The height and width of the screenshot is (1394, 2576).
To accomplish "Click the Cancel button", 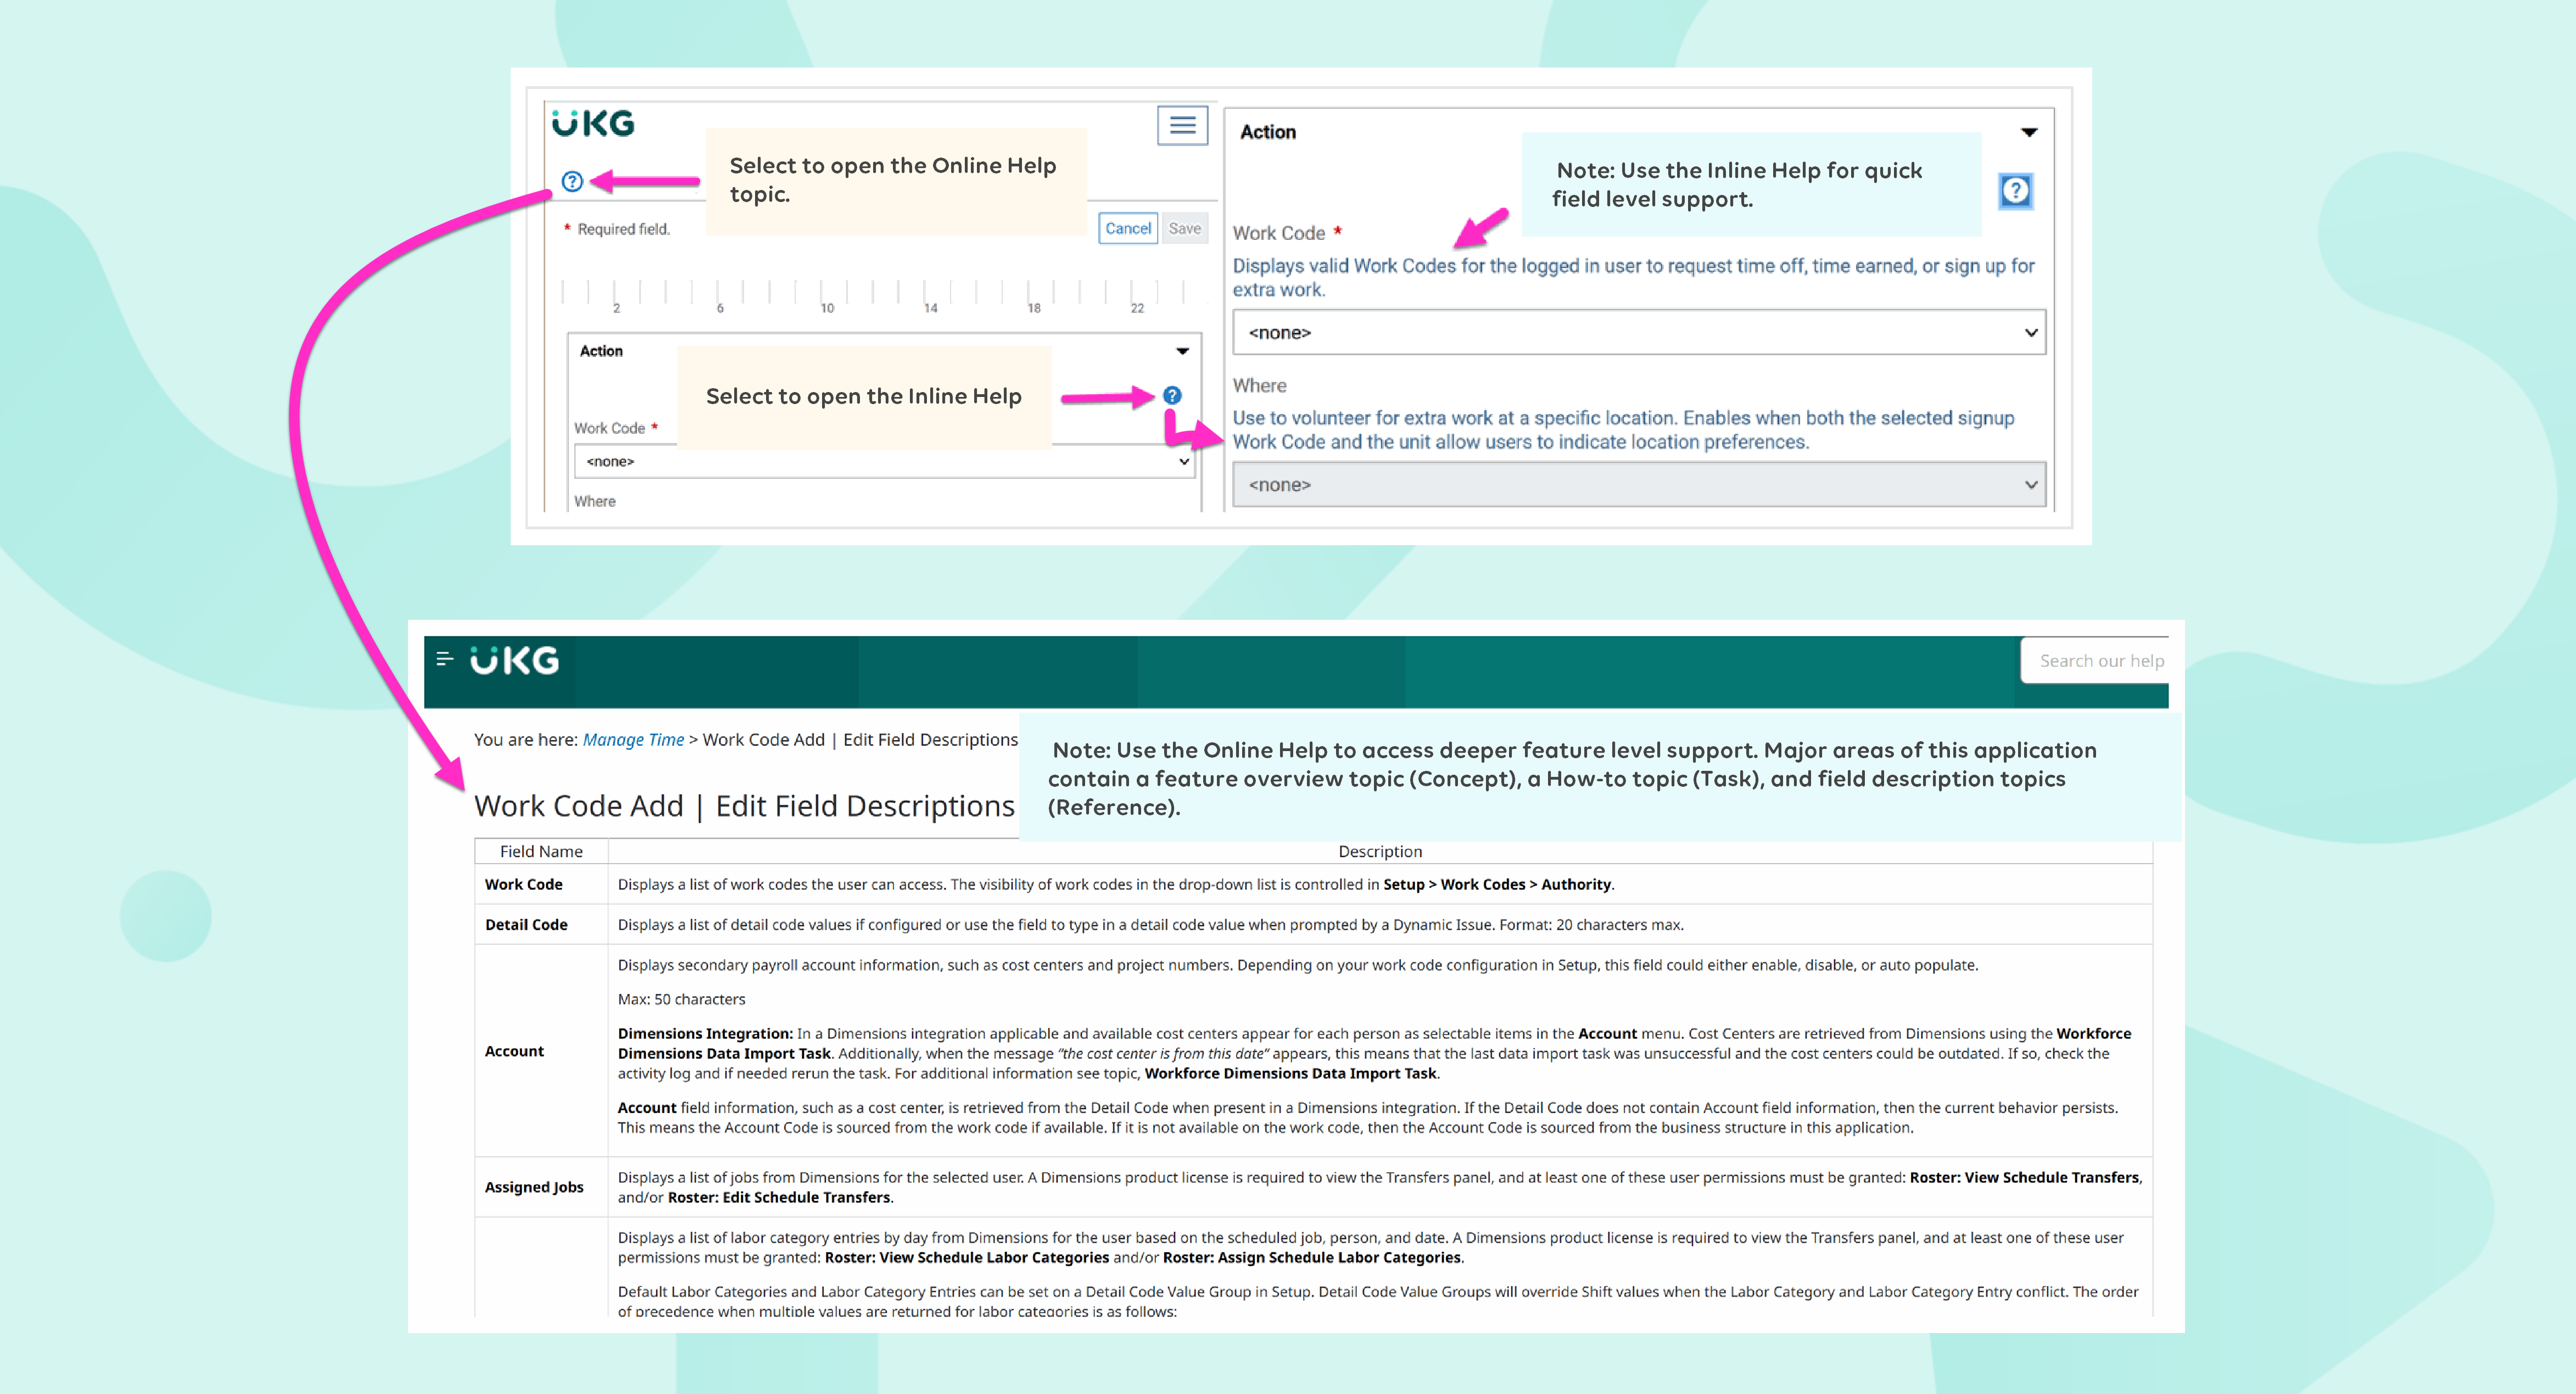I will (1128, 228).
